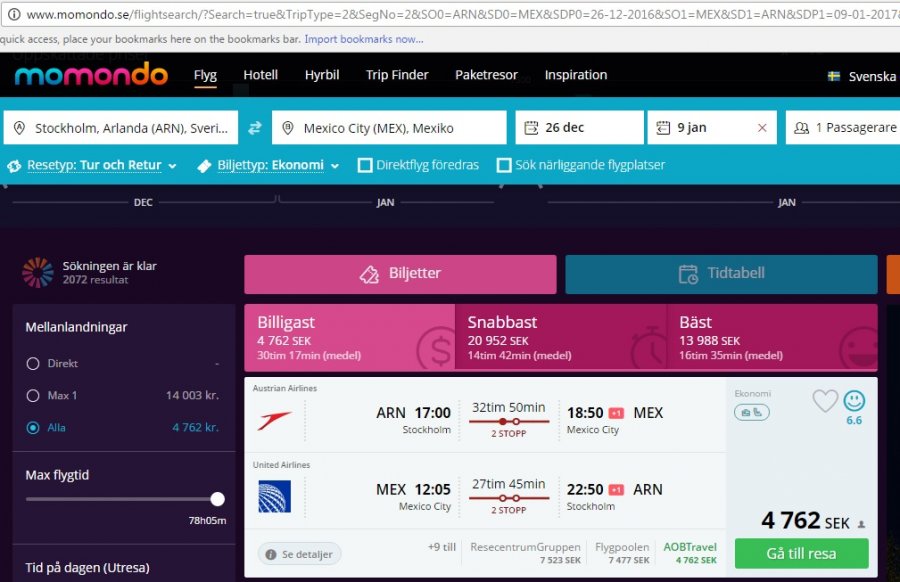This screenshot has width=900, height=582.
Task: Open the Hotell menu item
Action: pyautogui.click(x=261, y=75)
